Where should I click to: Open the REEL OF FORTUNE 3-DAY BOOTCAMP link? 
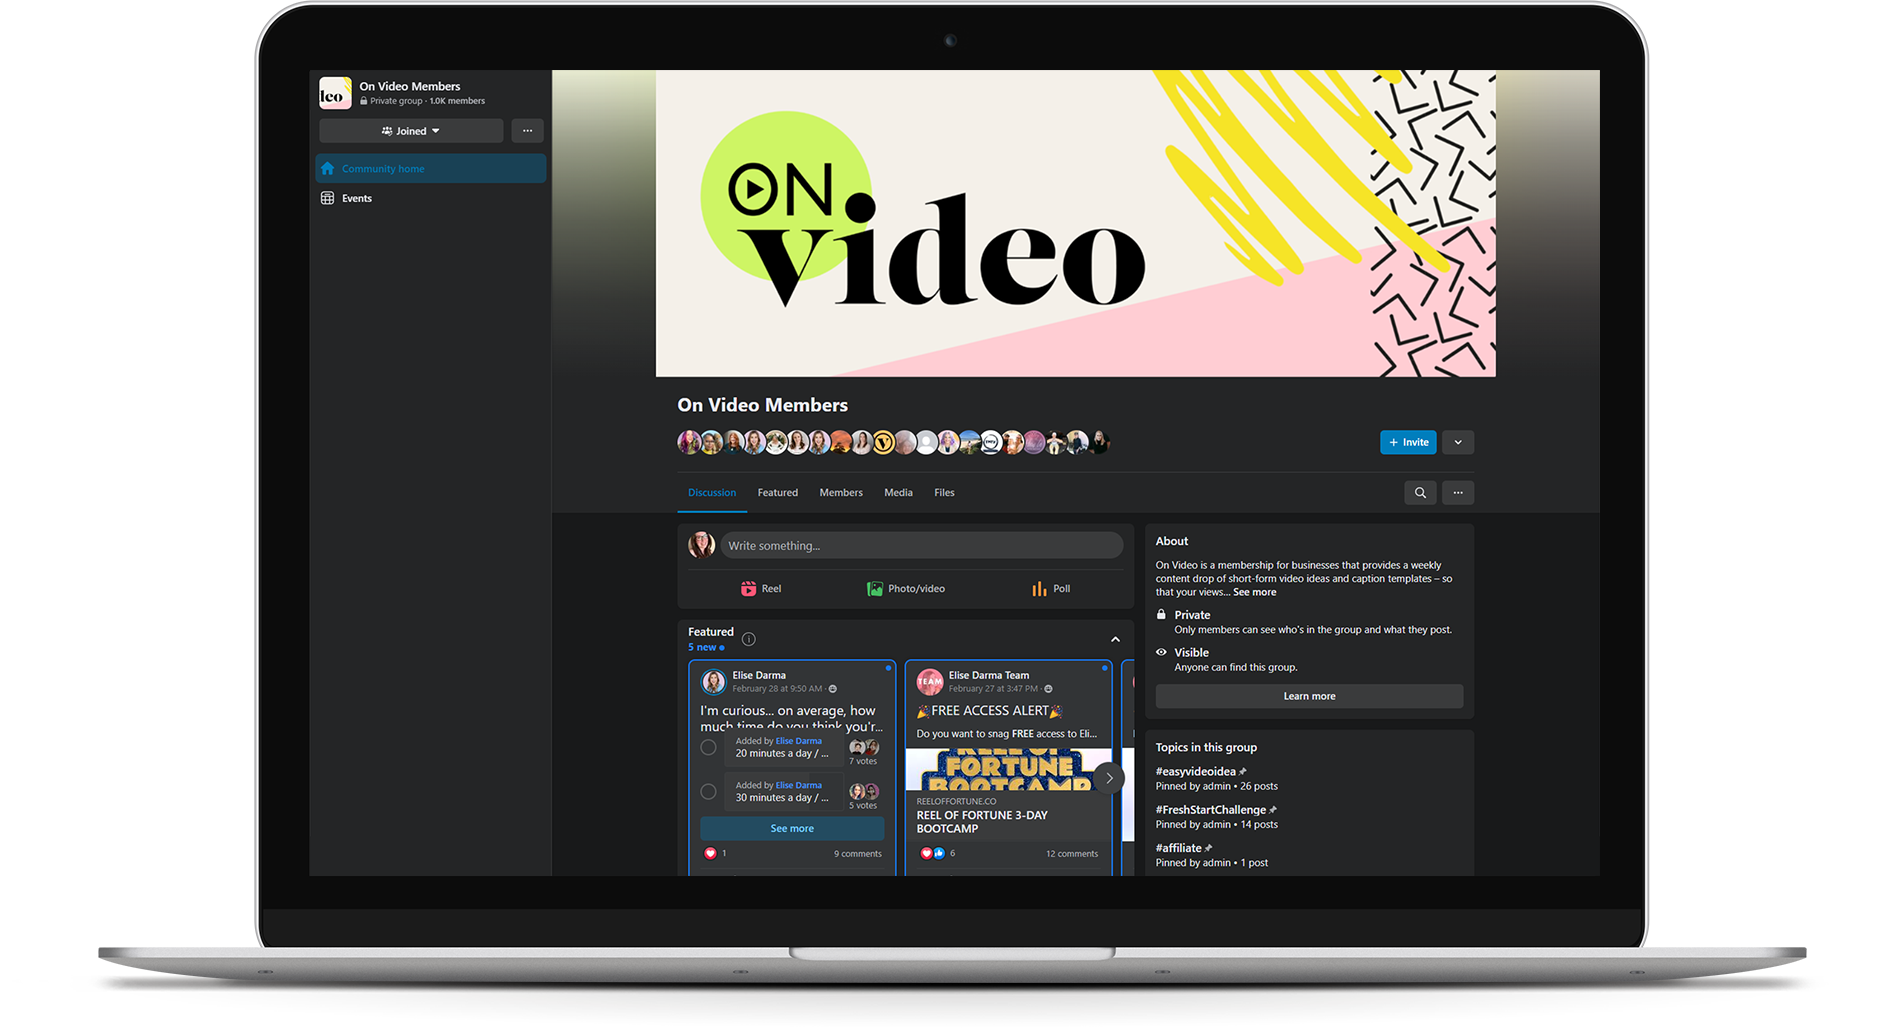tap(982, 822)
